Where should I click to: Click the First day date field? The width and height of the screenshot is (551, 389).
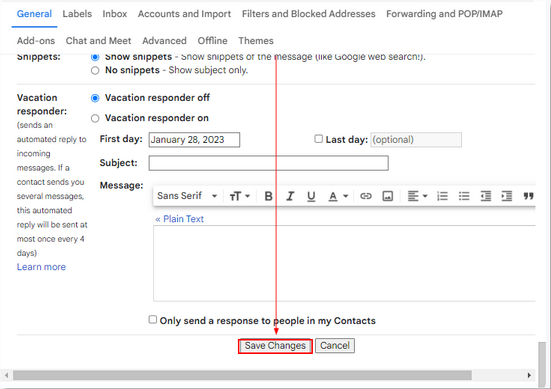[x=194, y=140]
